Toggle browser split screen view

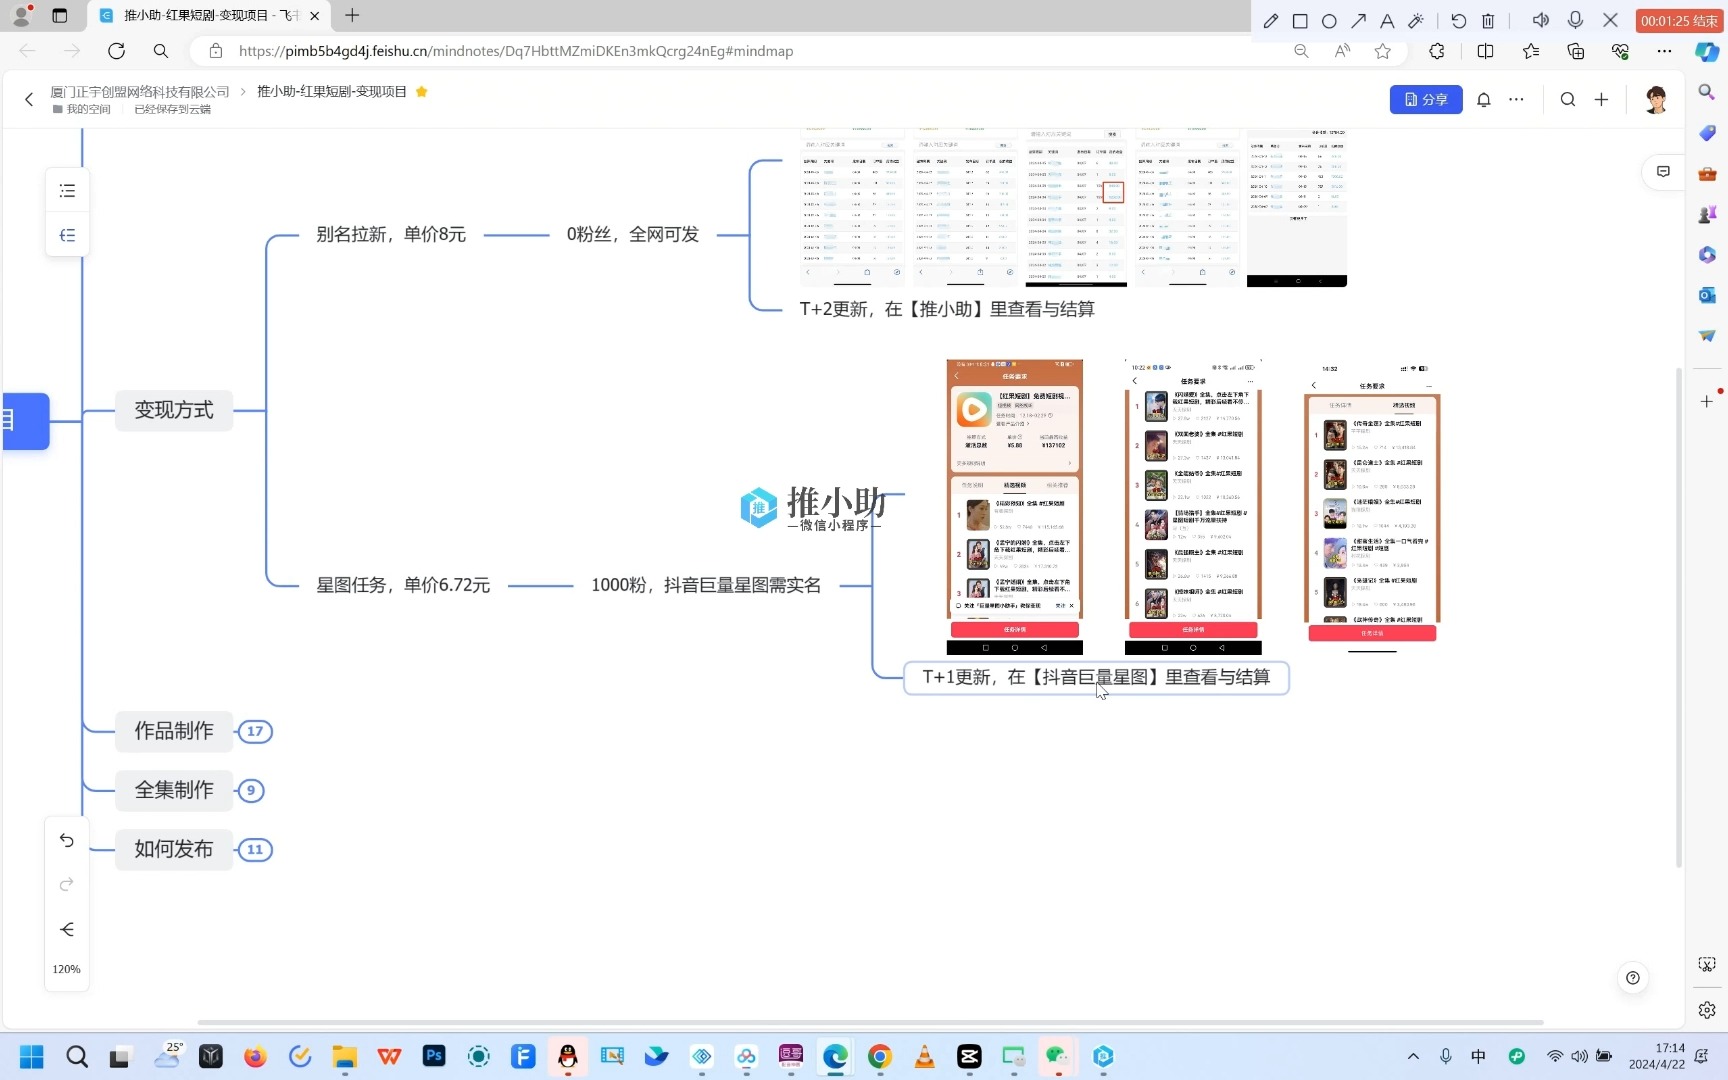click(1486, 51)
